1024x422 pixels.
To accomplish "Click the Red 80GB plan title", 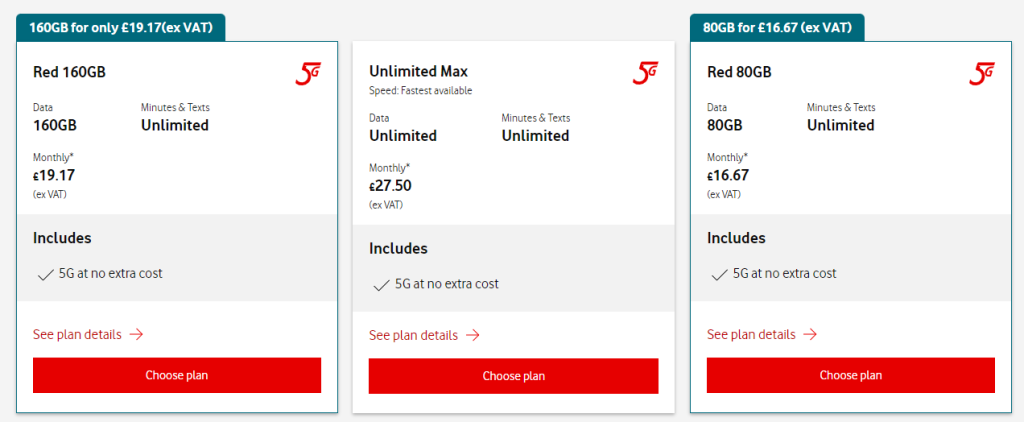I will (739, 72).
